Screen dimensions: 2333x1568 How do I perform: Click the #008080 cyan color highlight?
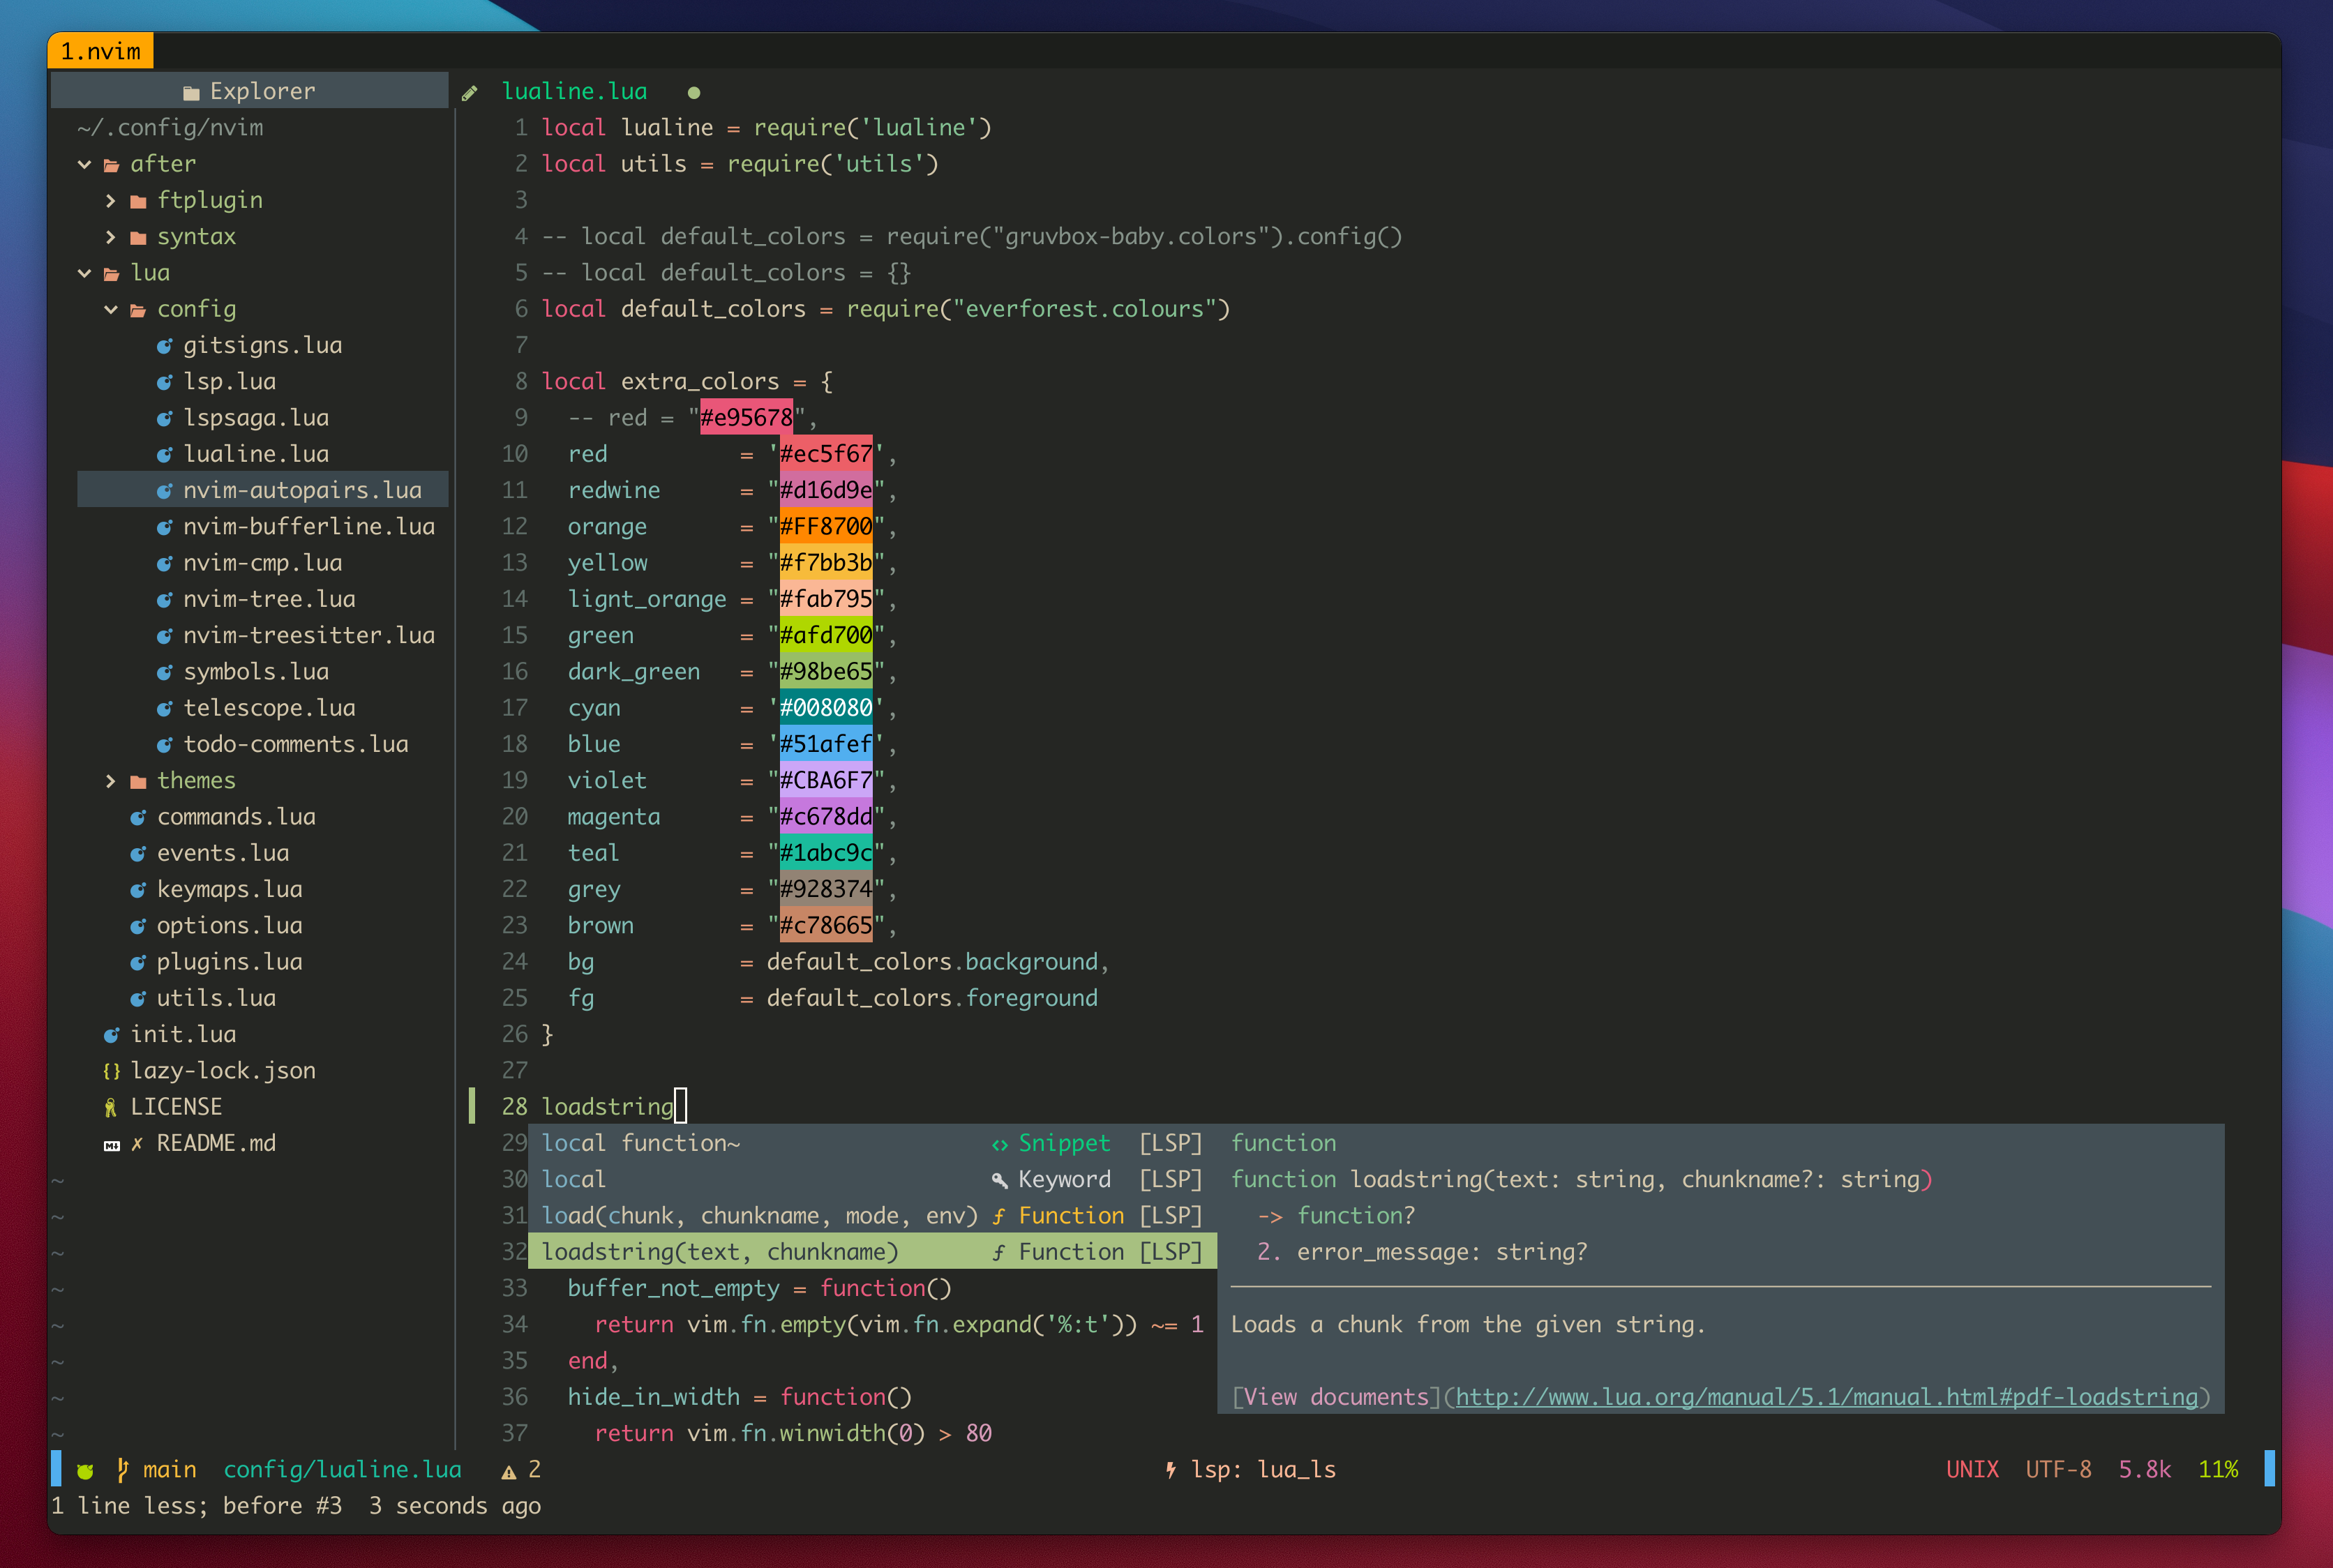click(x=825, y=707)
